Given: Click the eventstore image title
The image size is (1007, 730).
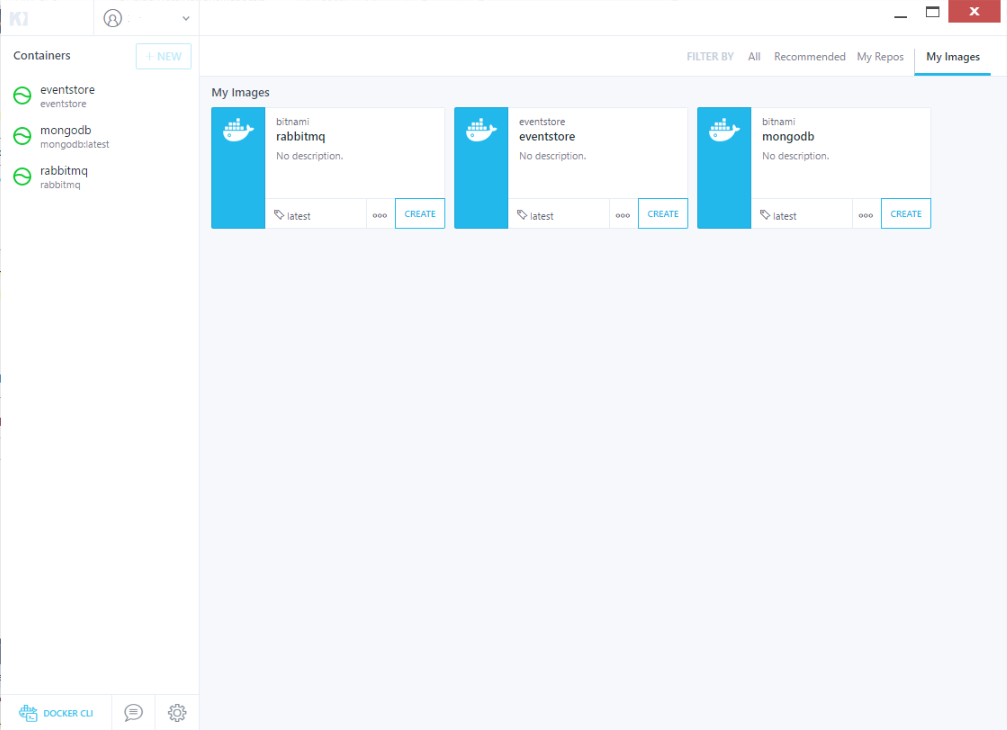Looking at the screenshot, I should [547, 137].
